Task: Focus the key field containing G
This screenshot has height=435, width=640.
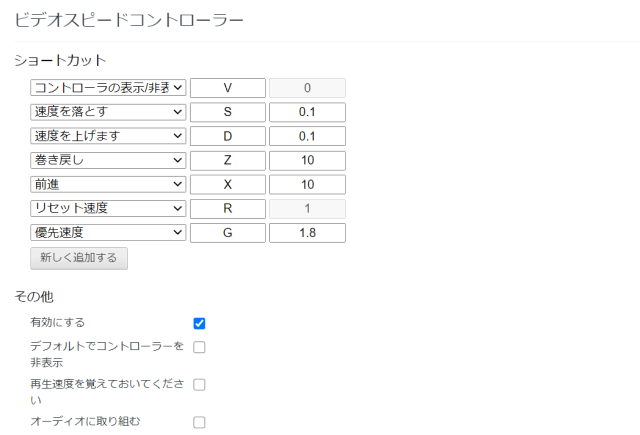Action: point(228,233)
